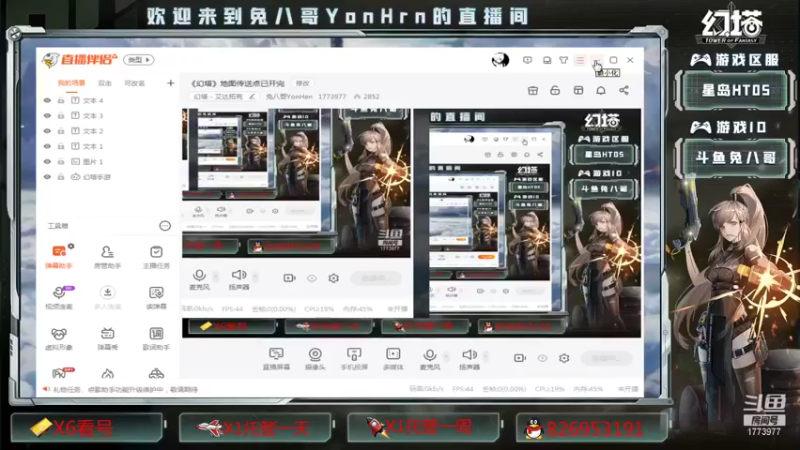Switch to the 我的场景 tab

(71, 83)
